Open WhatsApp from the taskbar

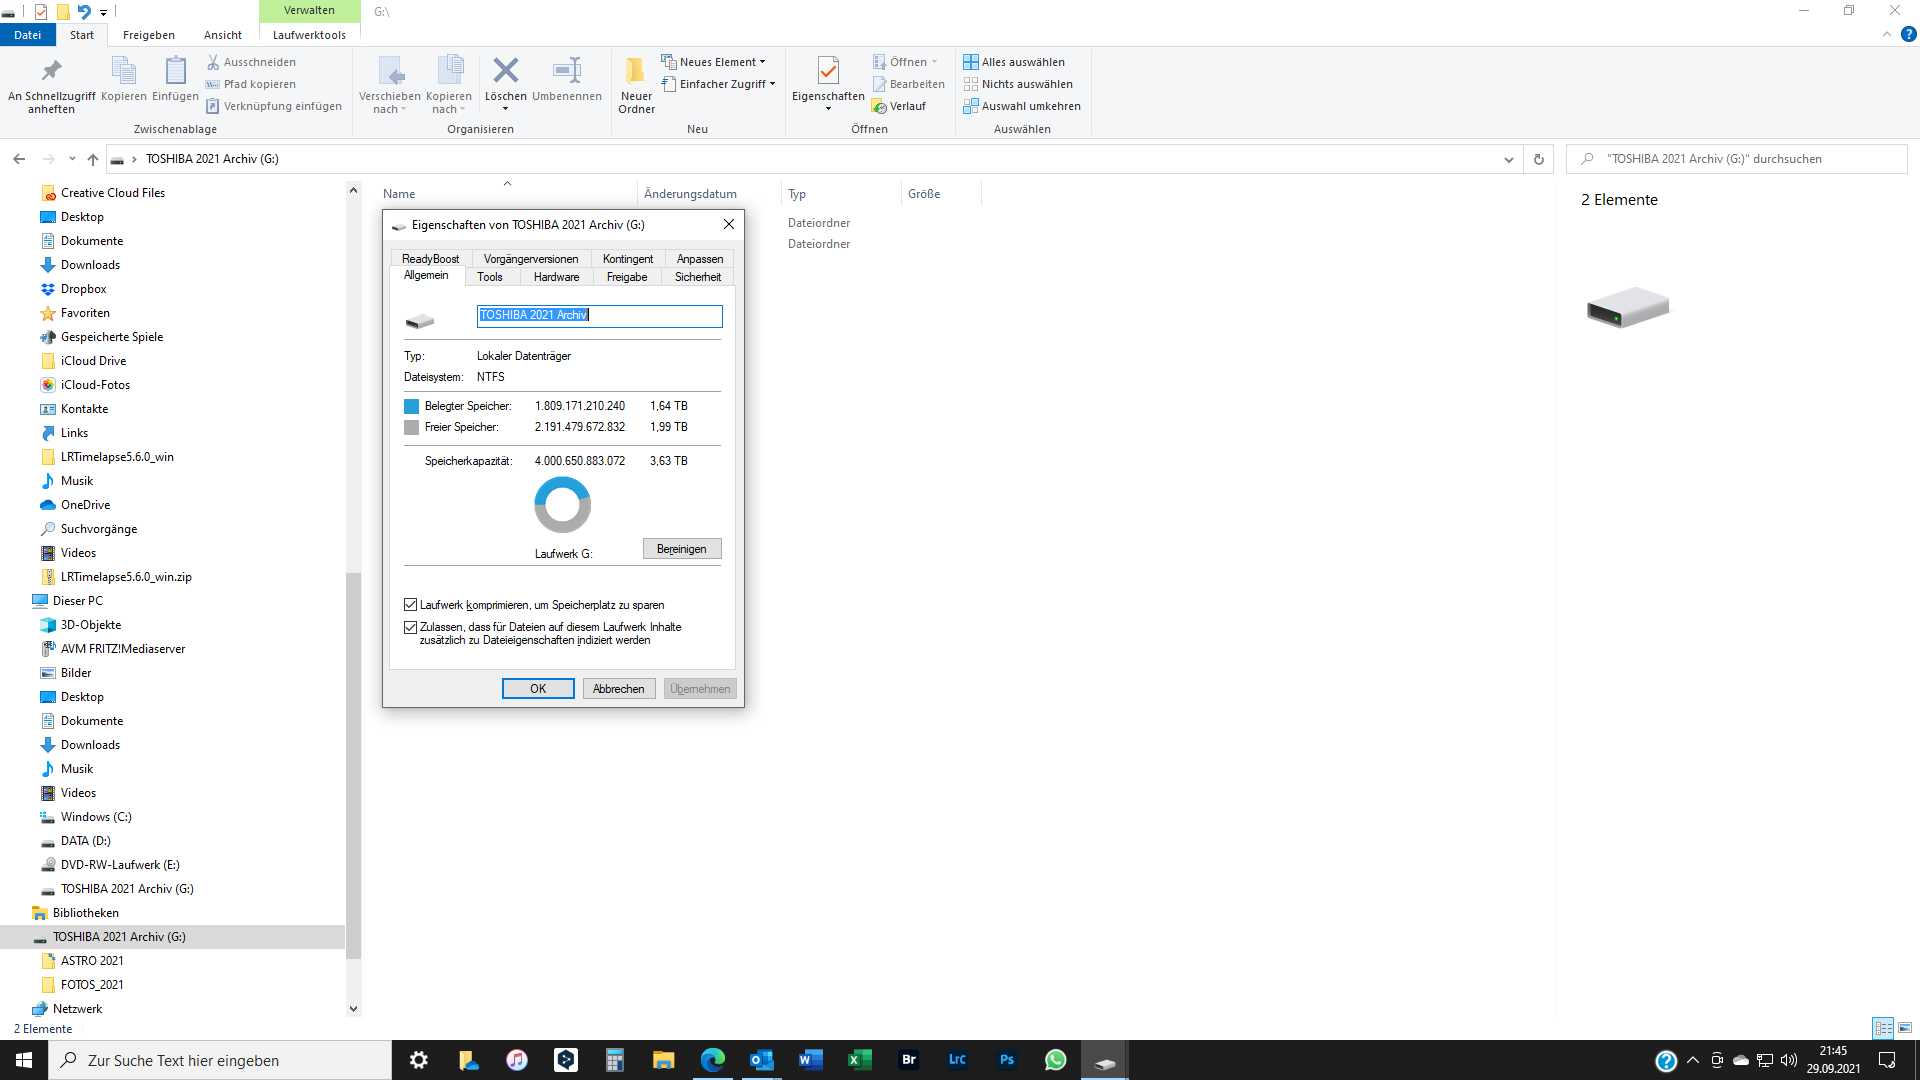point(1056,1060)
